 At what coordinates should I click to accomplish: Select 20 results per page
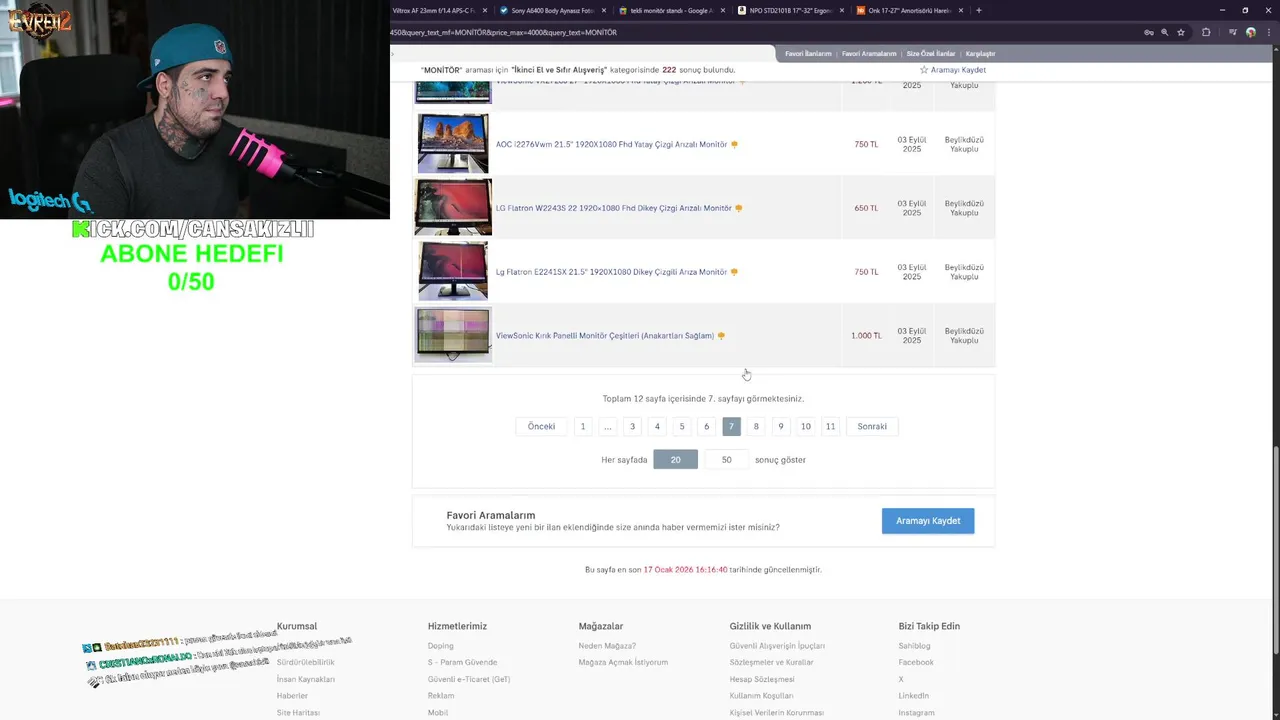[675, 459]
